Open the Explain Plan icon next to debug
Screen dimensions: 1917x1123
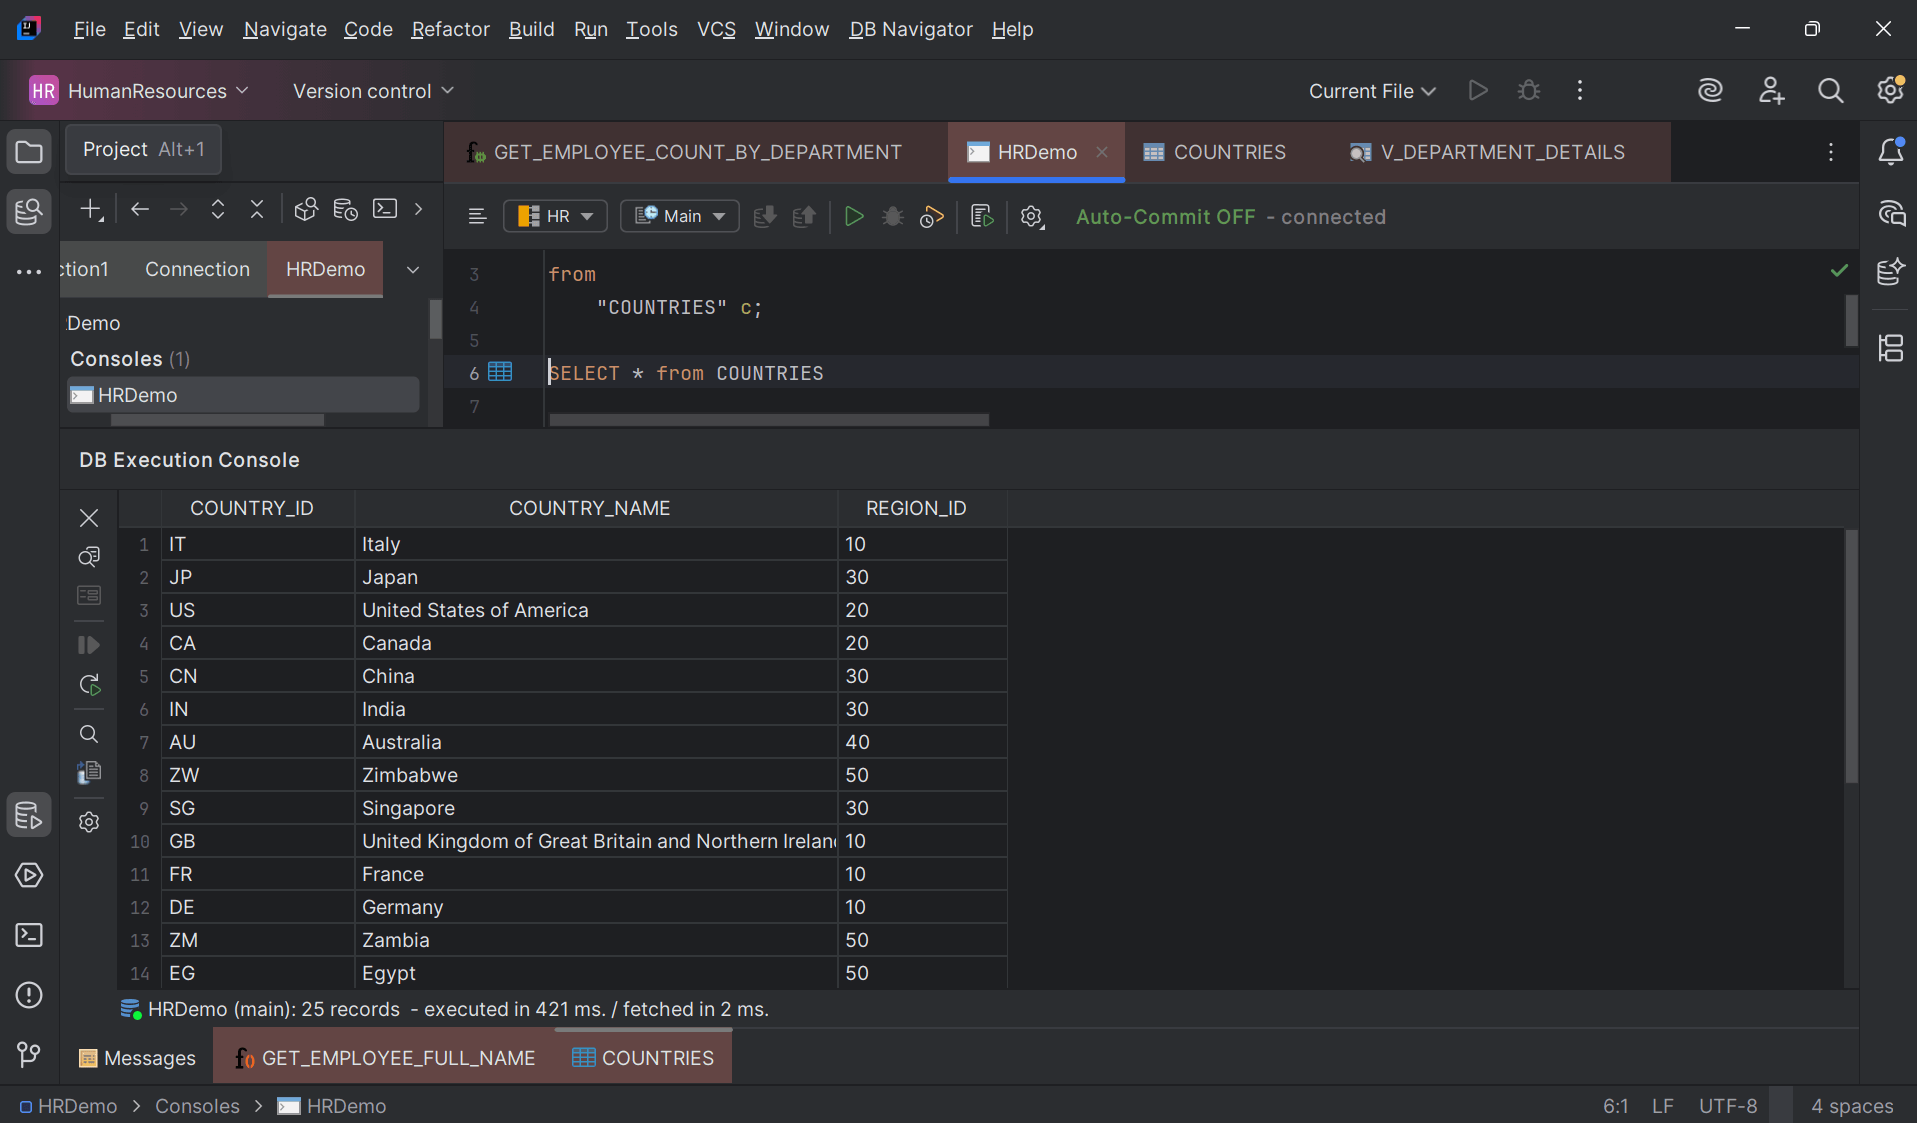click(931, 217)
